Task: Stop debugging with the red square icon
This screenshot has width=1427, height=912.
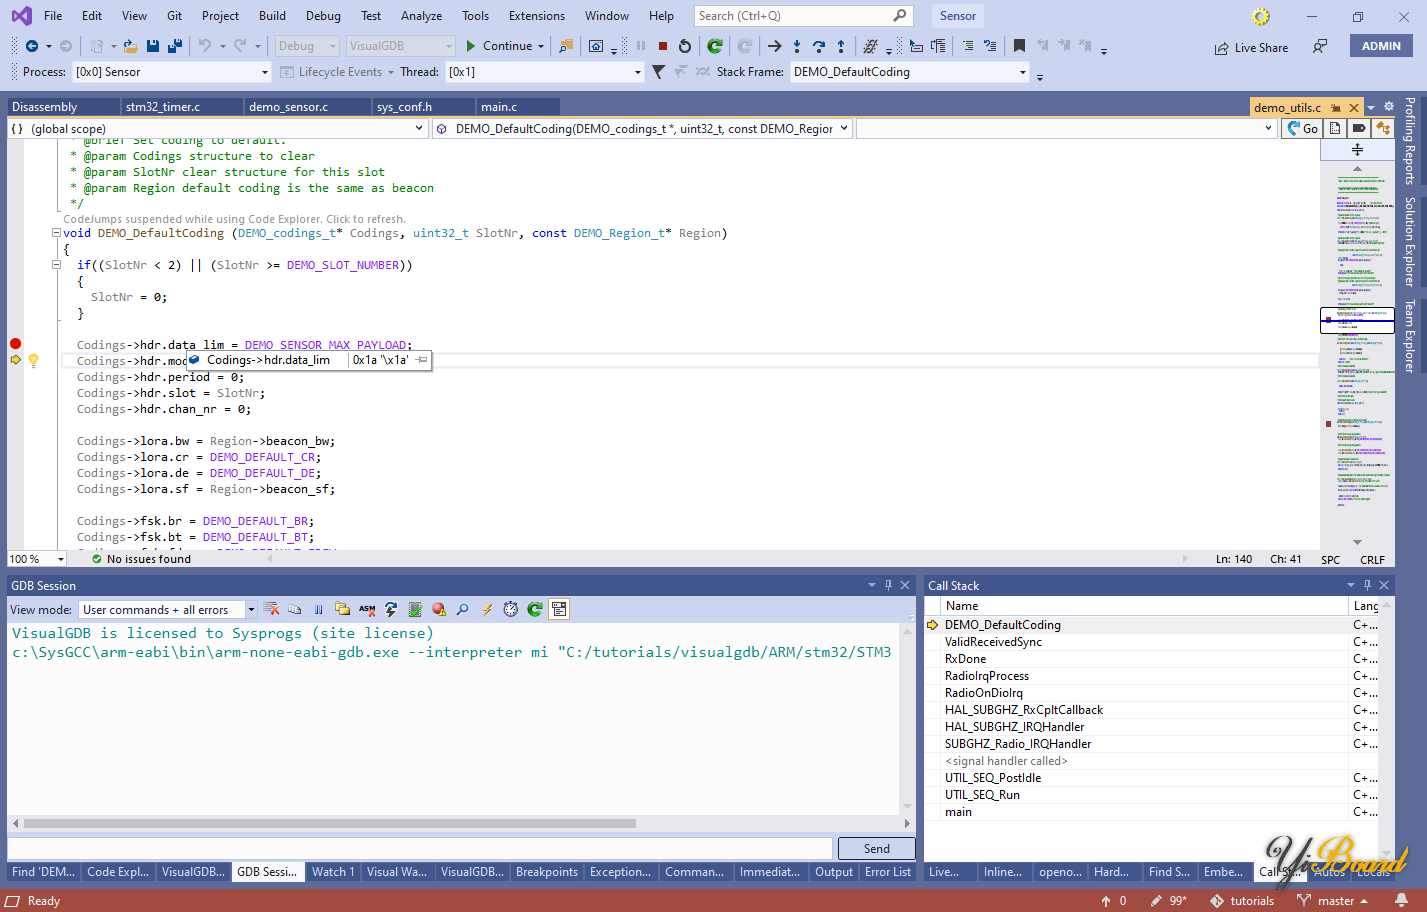Action: (x=662, y=46)
